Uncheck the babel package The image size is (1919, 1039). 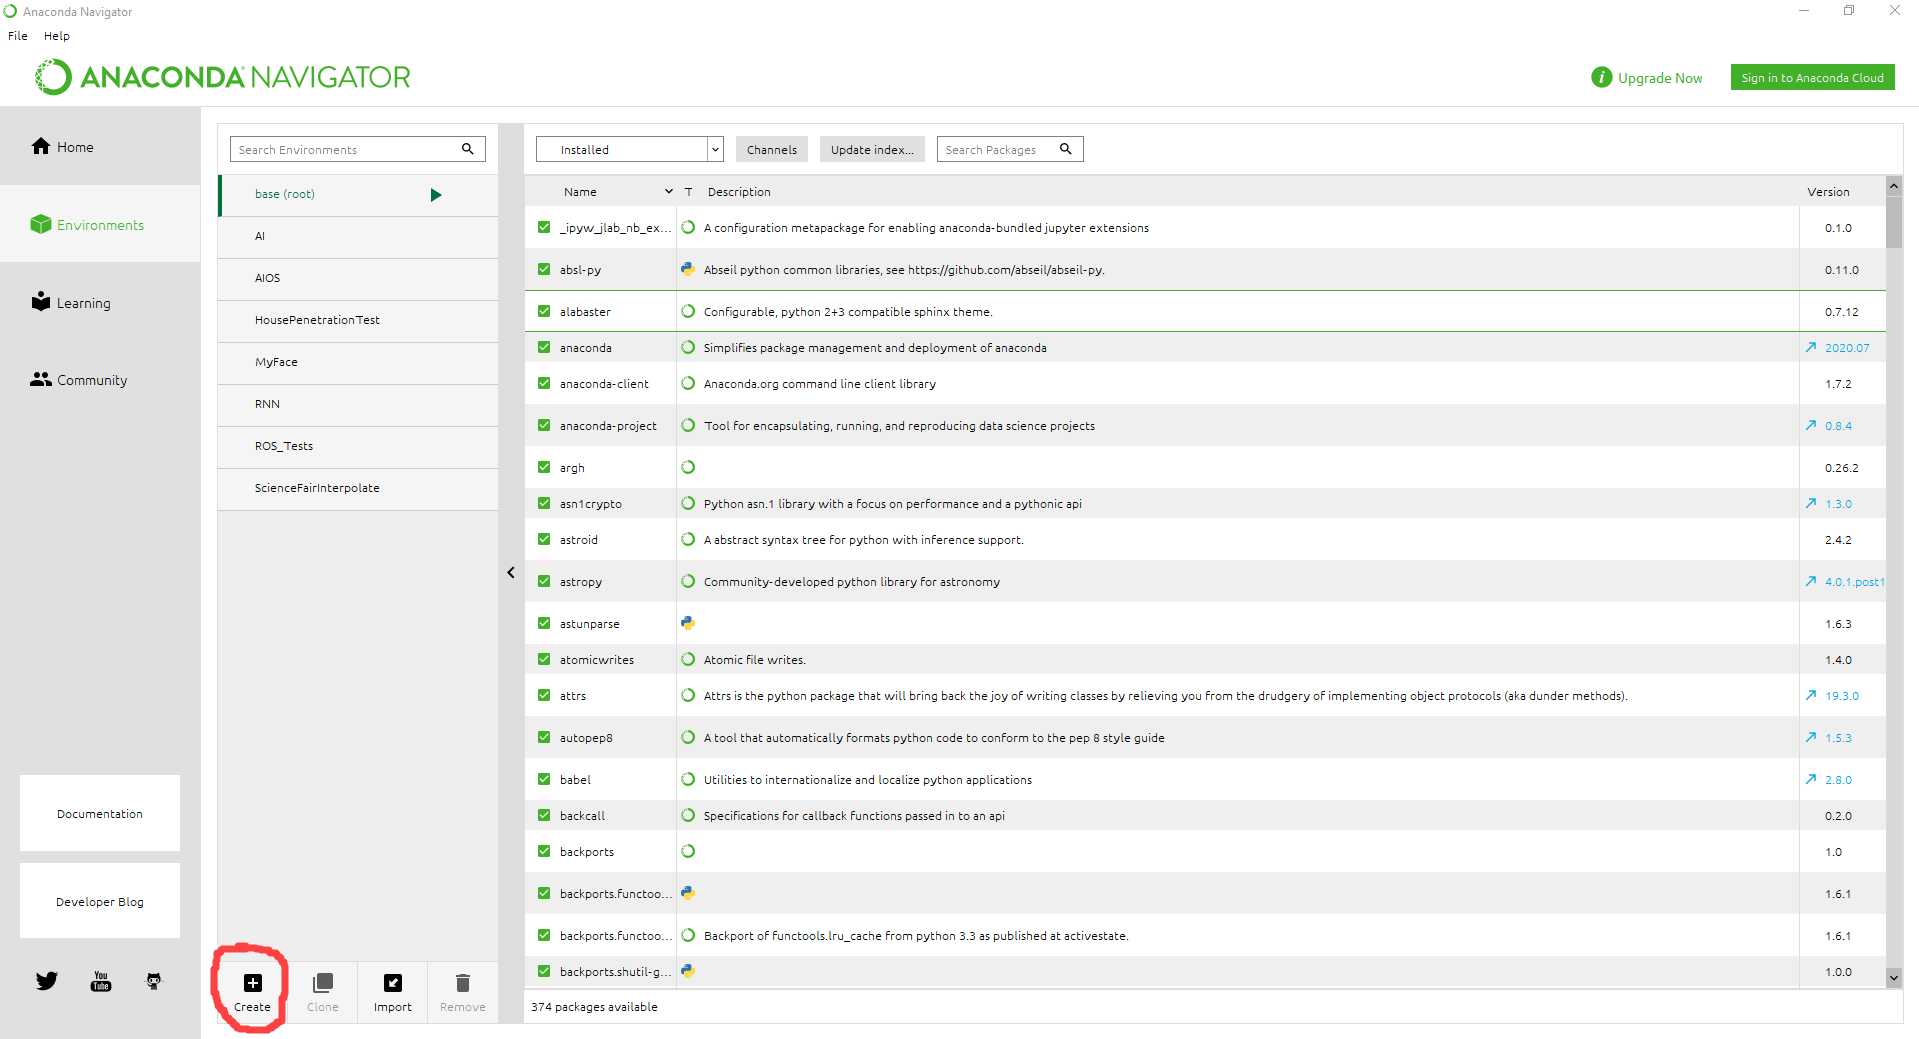click(543, 779)
